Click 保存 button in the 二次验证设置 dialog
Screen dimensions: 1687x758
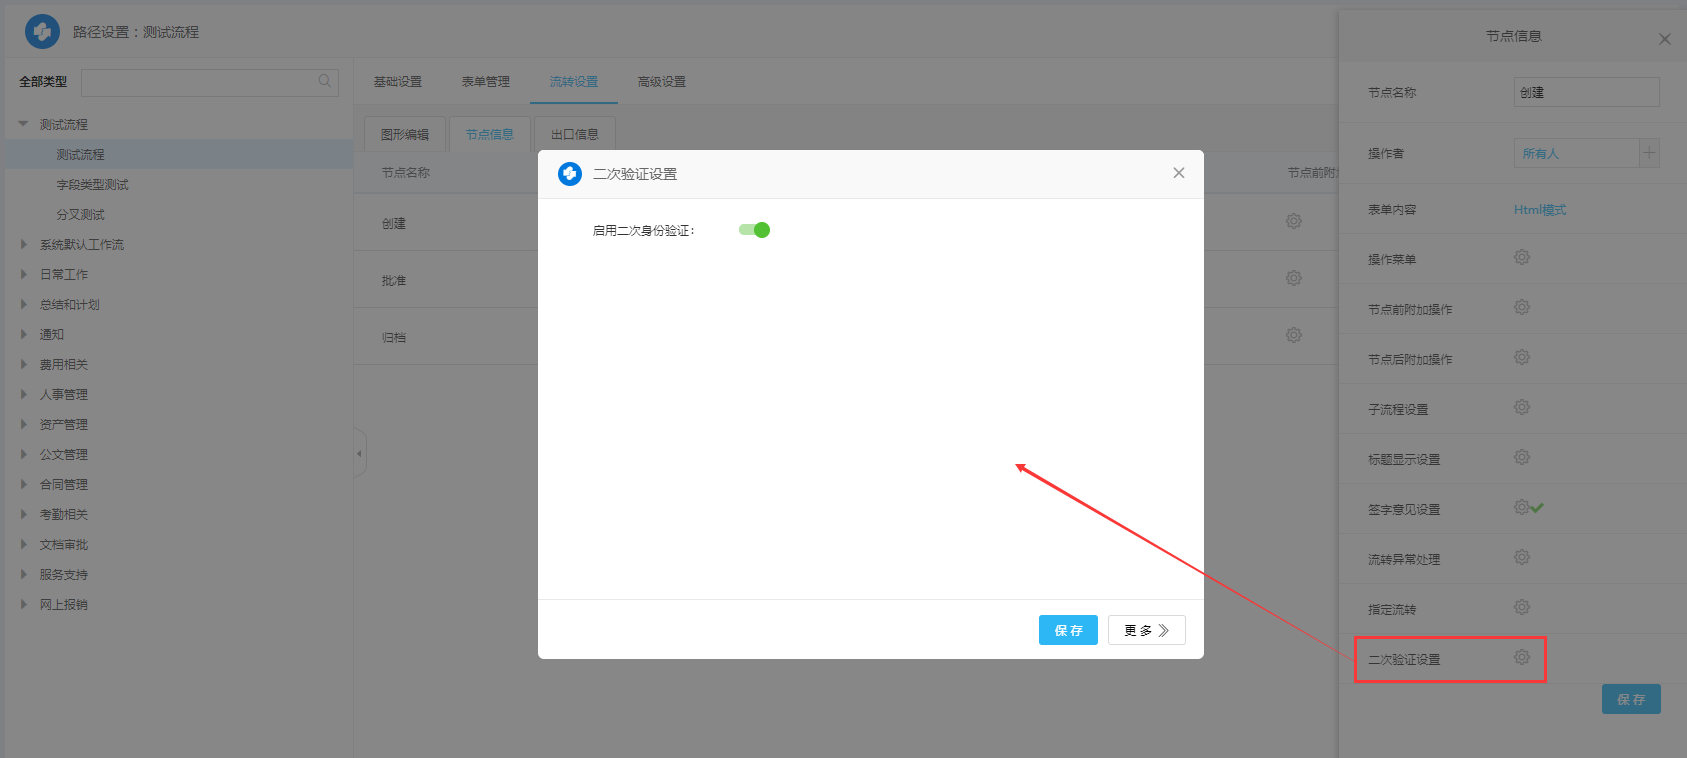click(x=1068, y=630)
